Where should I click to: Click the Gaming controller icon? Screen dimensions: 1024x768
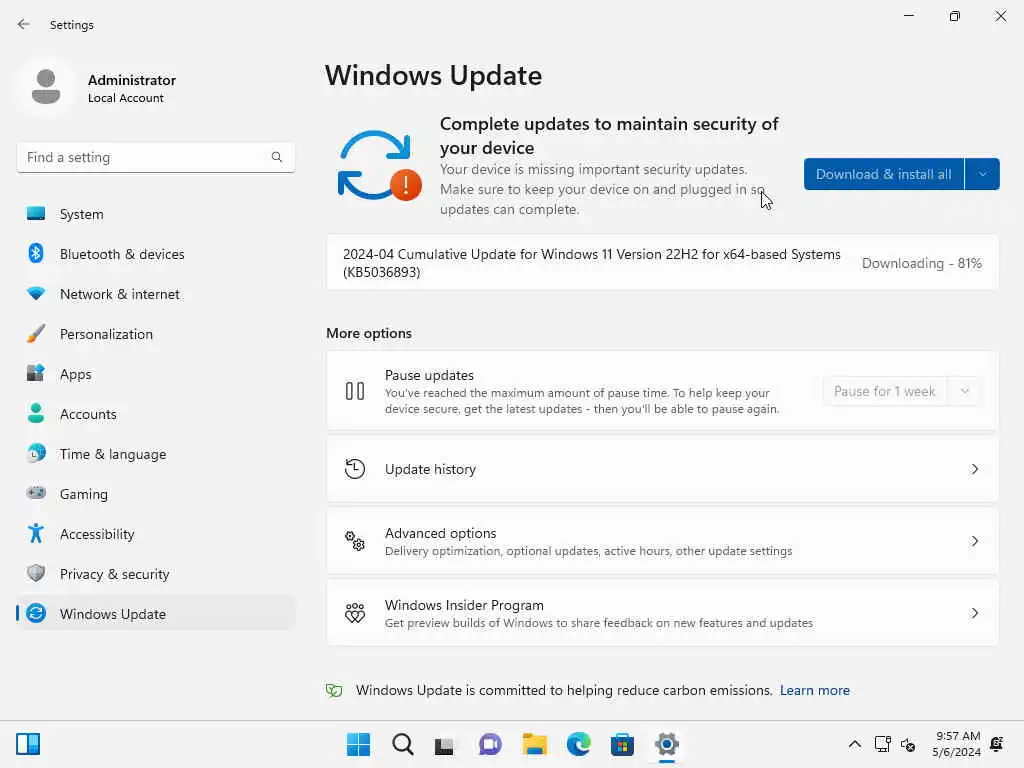click(36, 493)
